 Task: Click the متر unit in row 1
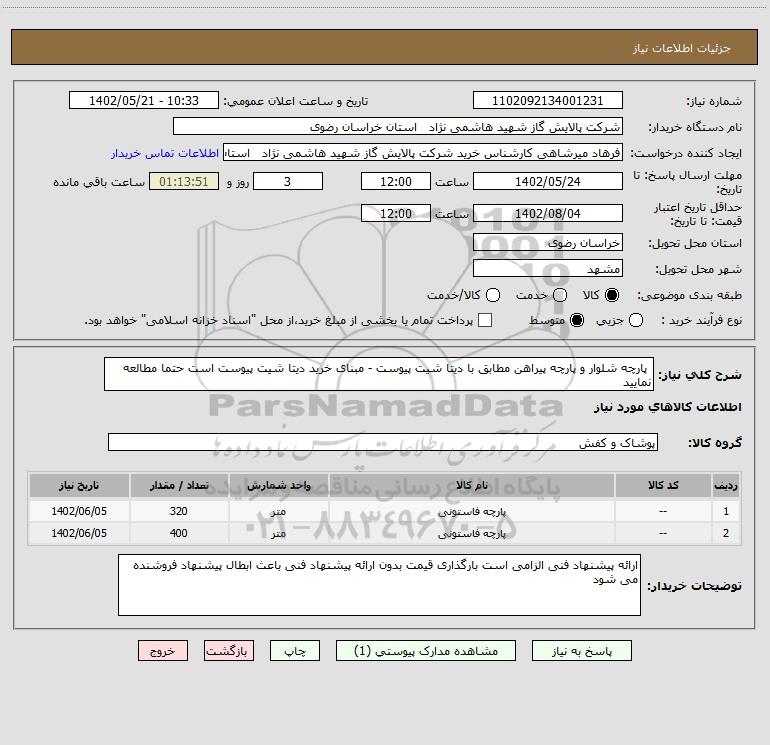click(278, 511)
